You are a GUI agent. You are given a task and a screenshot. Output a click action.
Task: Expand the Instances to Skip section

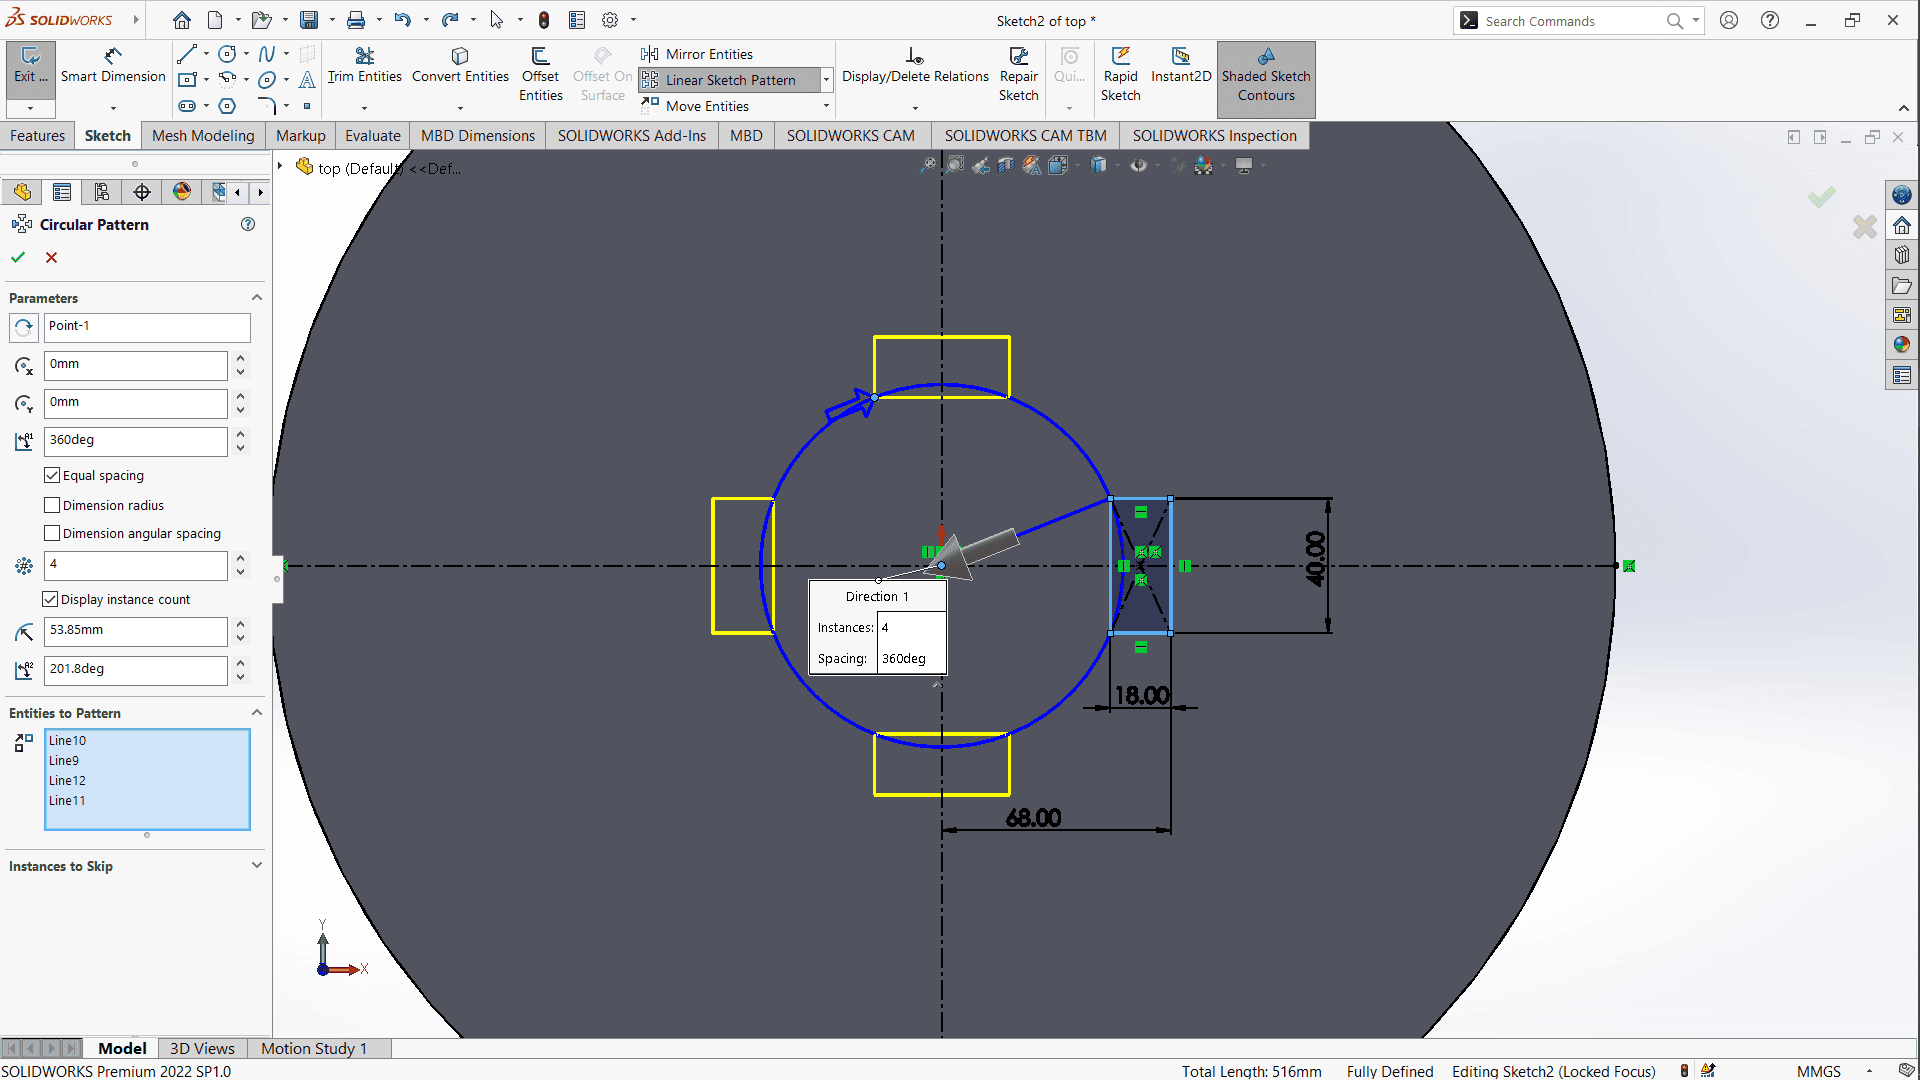257,866
